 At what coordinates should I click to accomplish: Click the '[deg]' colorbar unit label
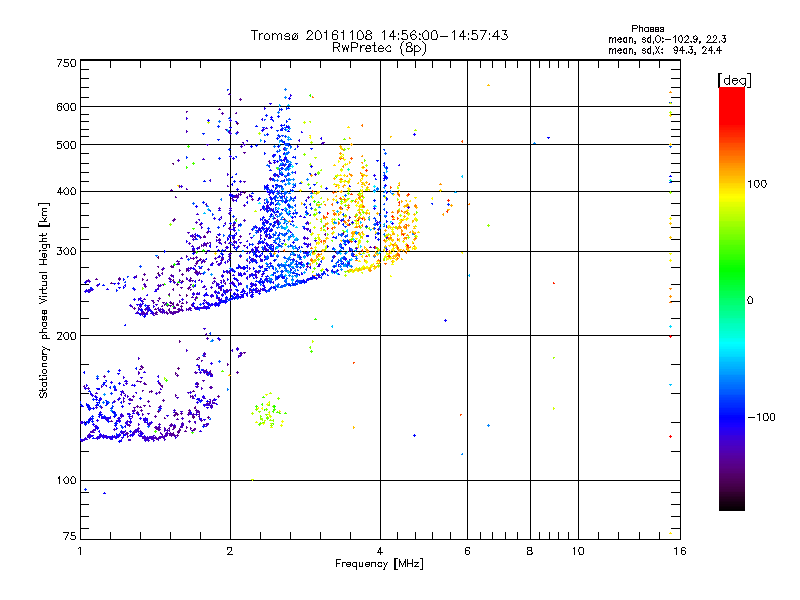[734, 80]
